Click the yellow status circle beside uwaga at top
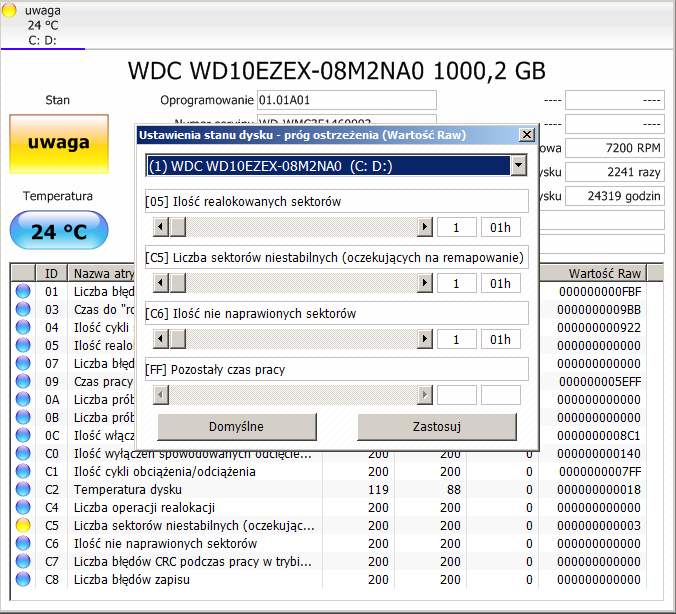 9,9
